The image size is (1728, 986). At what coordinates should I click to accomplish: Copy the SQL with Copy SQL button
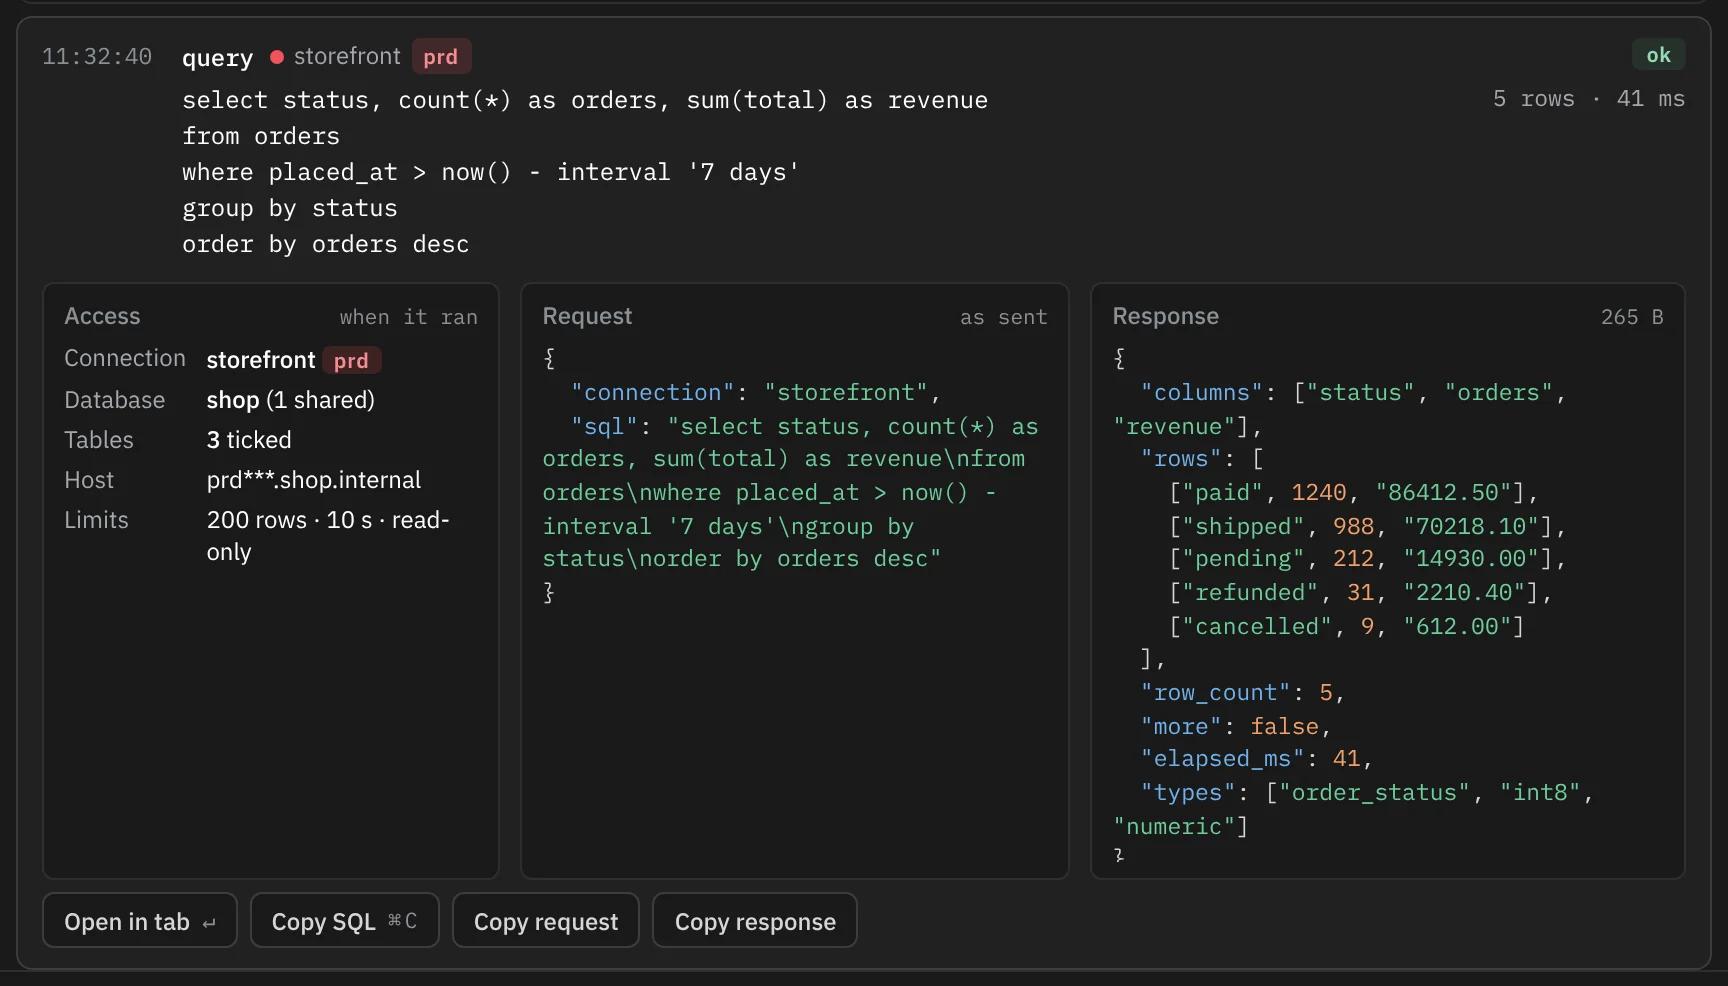[x=344, y=920]
